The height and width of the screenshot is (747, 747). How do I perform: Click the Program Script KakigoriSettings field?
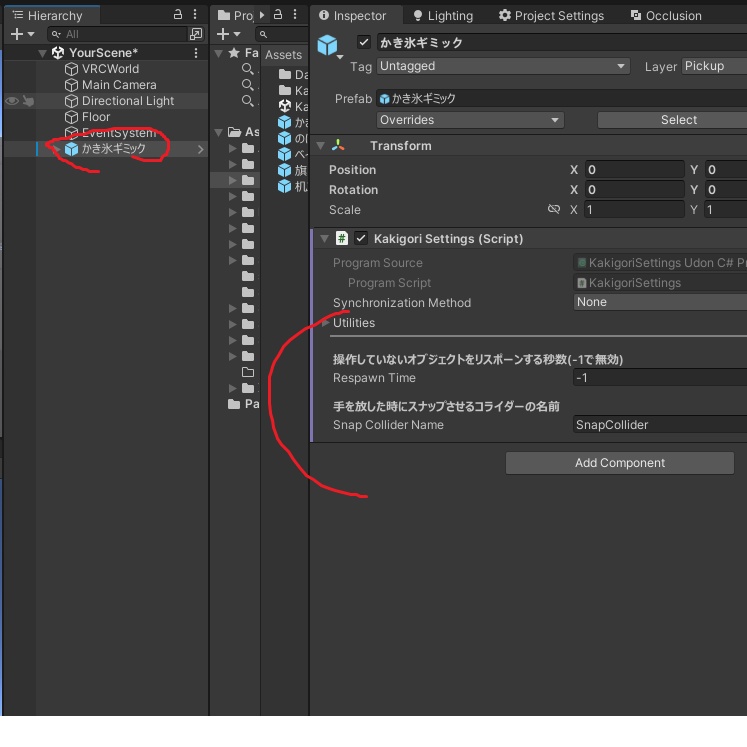click(x=660, y=283)
